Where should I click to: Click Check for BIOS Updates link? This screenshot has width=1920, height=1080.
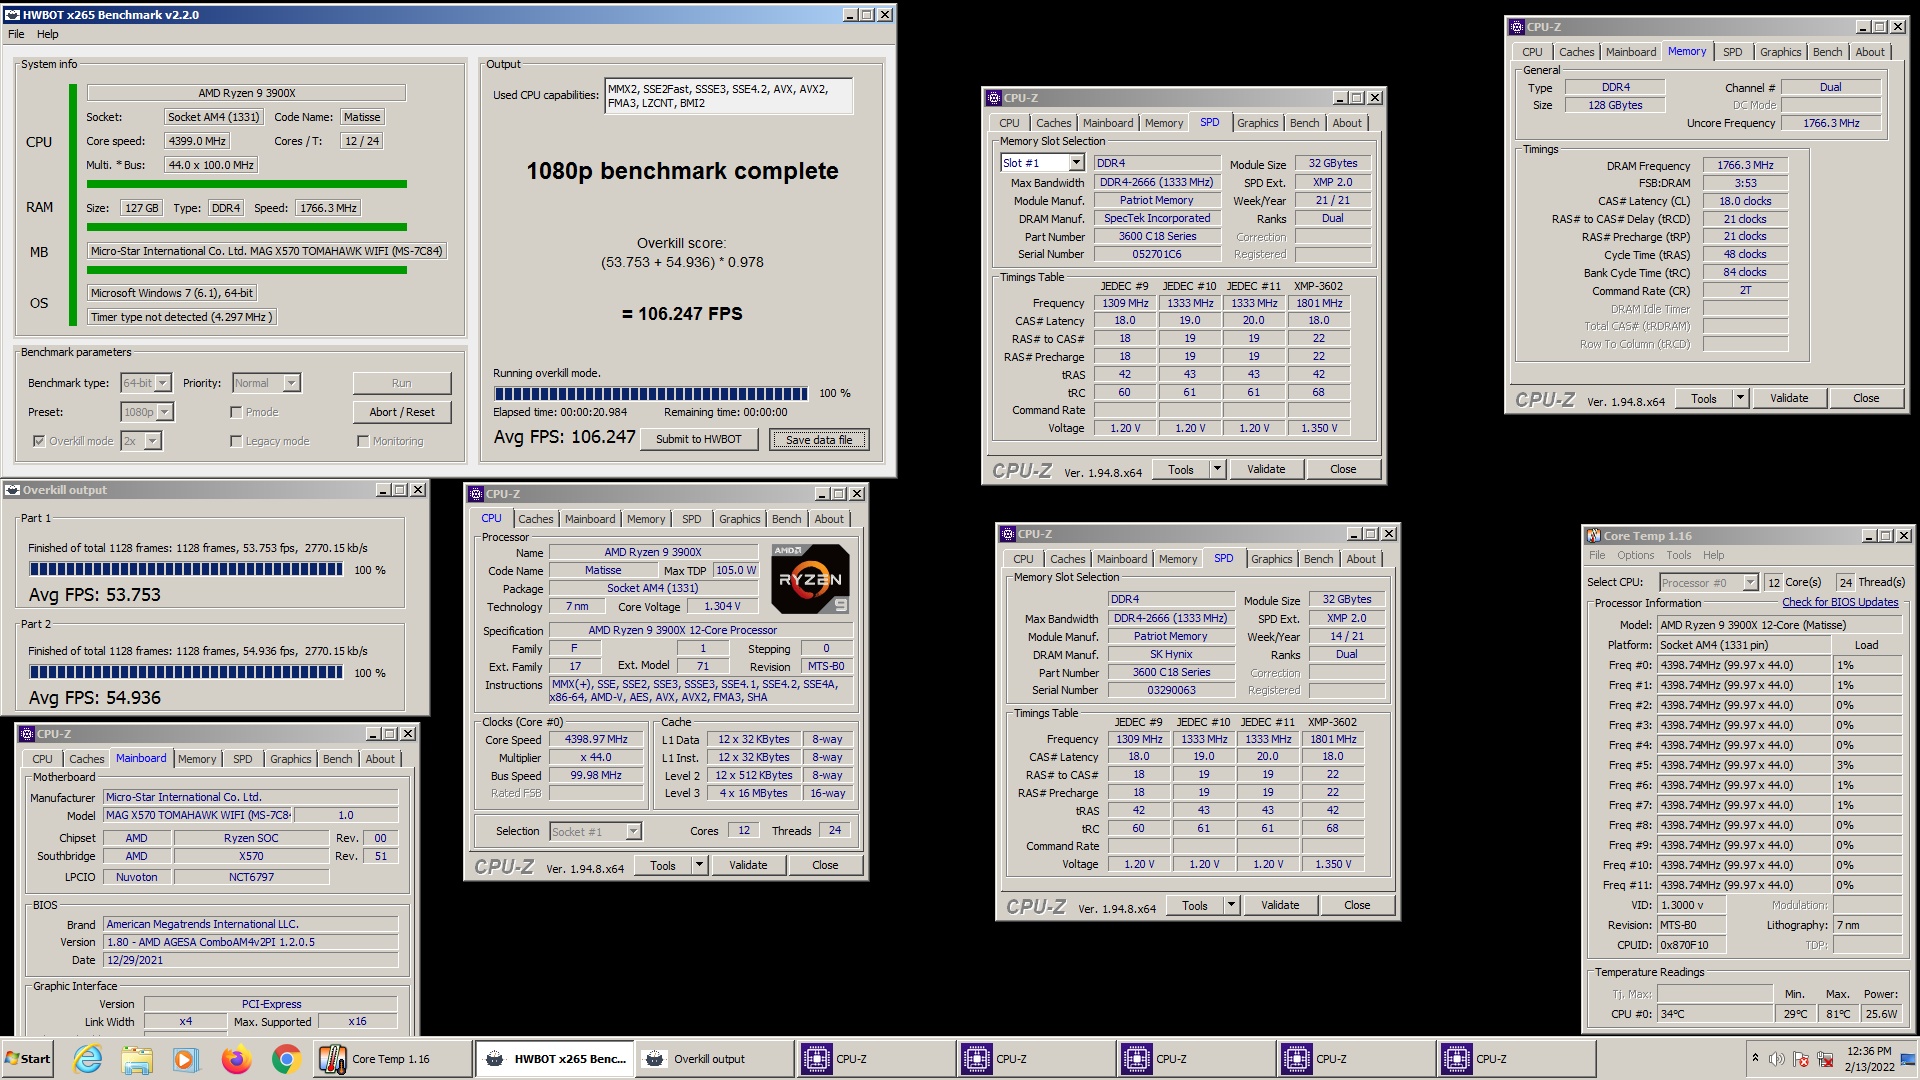pyautogui.click(x=1840, y=602)
